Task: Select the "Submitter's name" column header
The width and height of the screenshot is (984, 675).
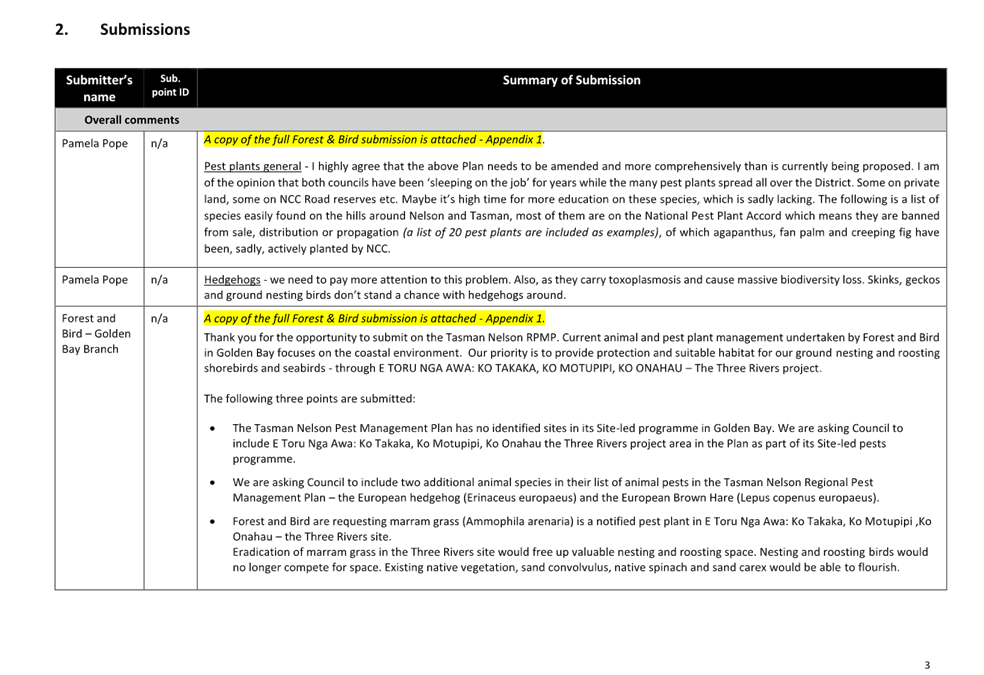Action: pyautogui.click(x=99, y=88)
